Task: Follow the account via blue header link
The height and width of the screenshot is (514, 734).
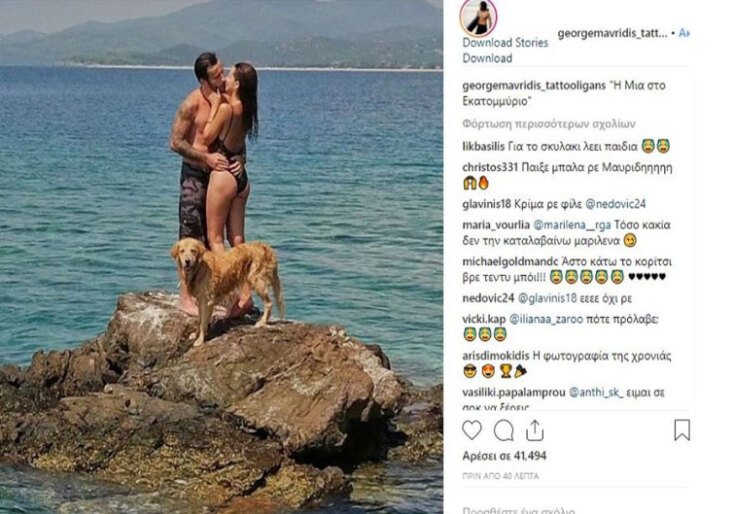Action: pyautogui.click(x=684, y=33)
